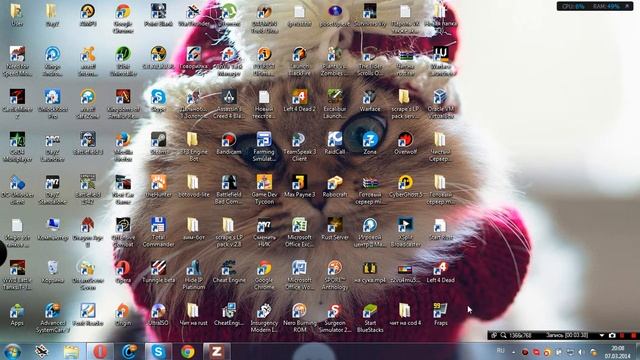640x360 pixels.
Task: Launch the Warface desktop shortcut
Action: point(370,100)
